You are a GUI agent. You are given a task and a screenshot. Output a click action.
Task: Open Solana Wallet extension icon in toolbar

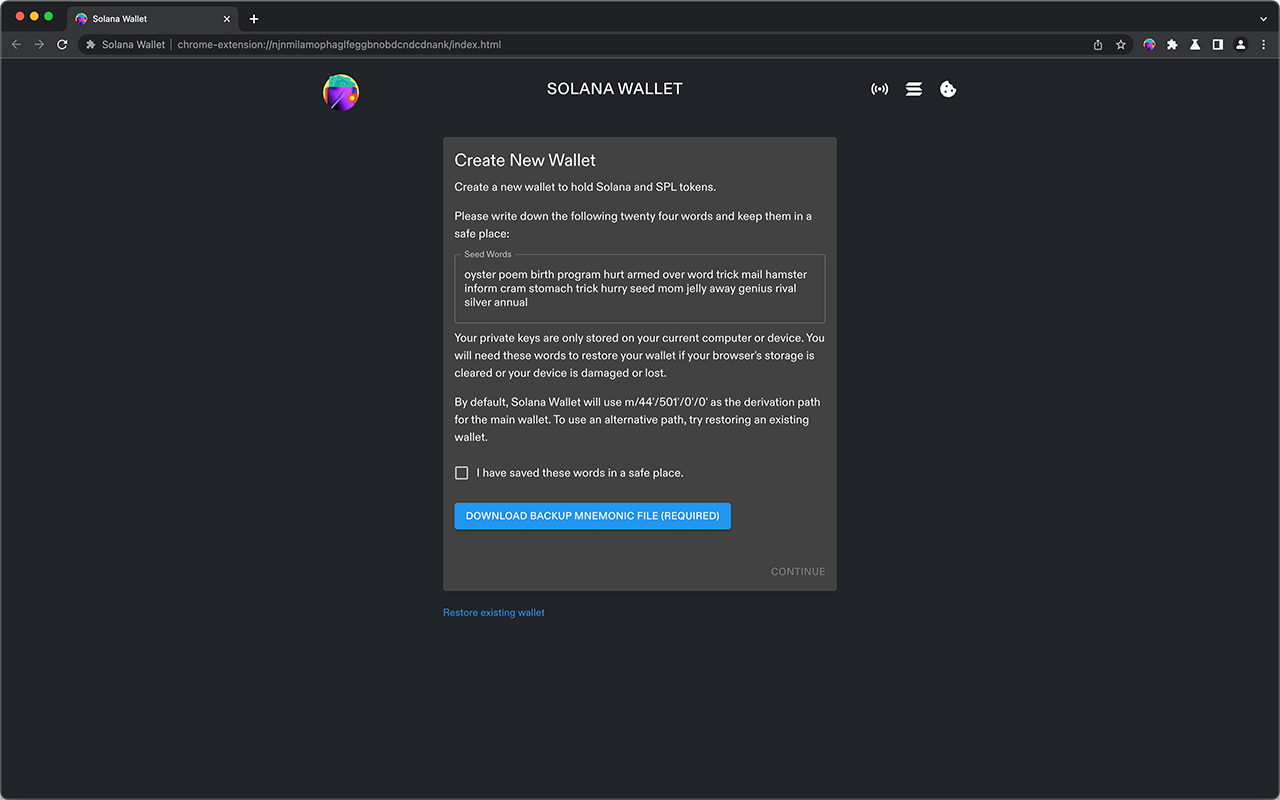point(1149,45)
